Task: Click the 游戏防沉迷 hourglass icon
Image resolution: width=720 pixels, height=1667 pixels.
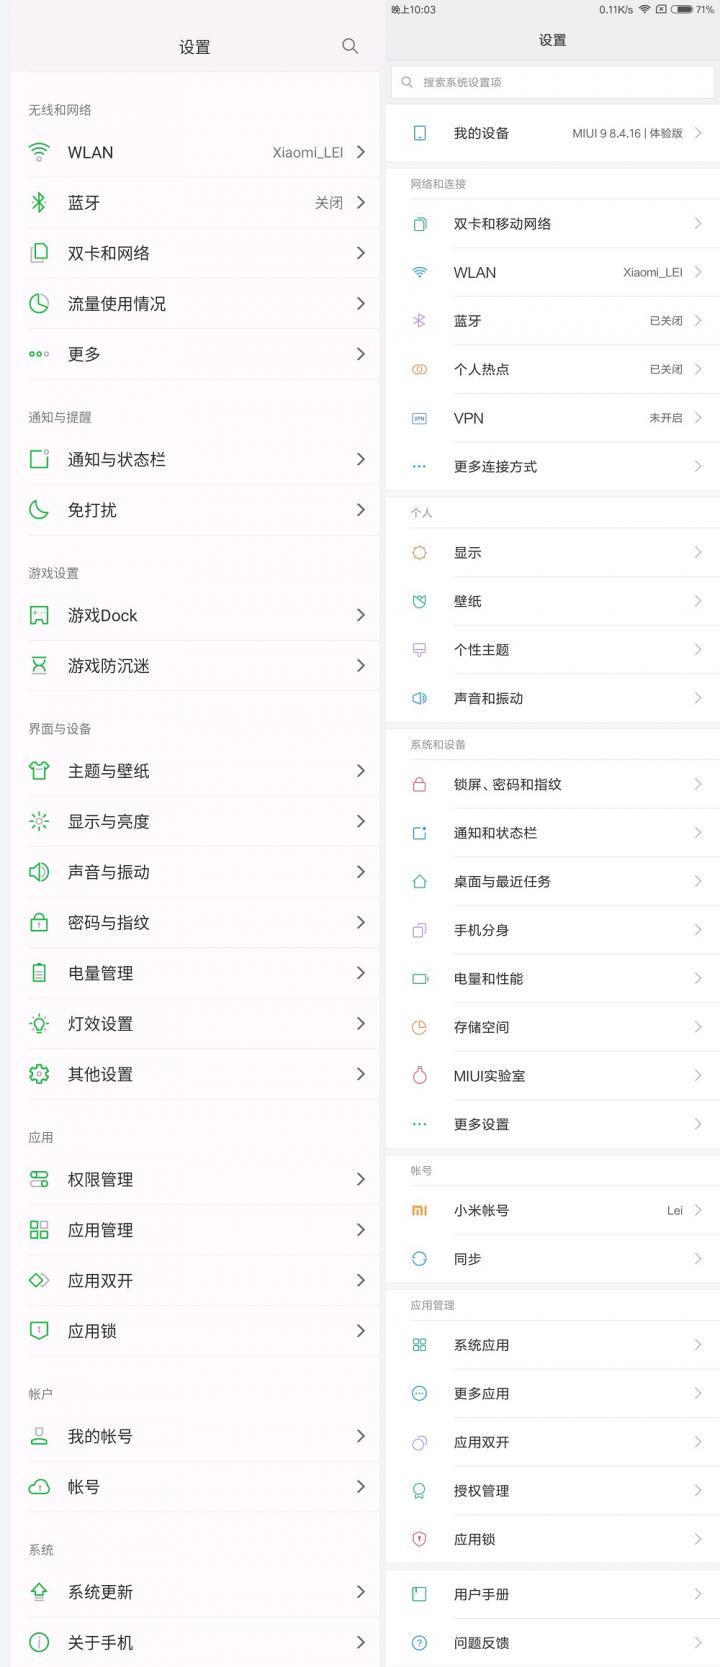Action: [39, 666]
